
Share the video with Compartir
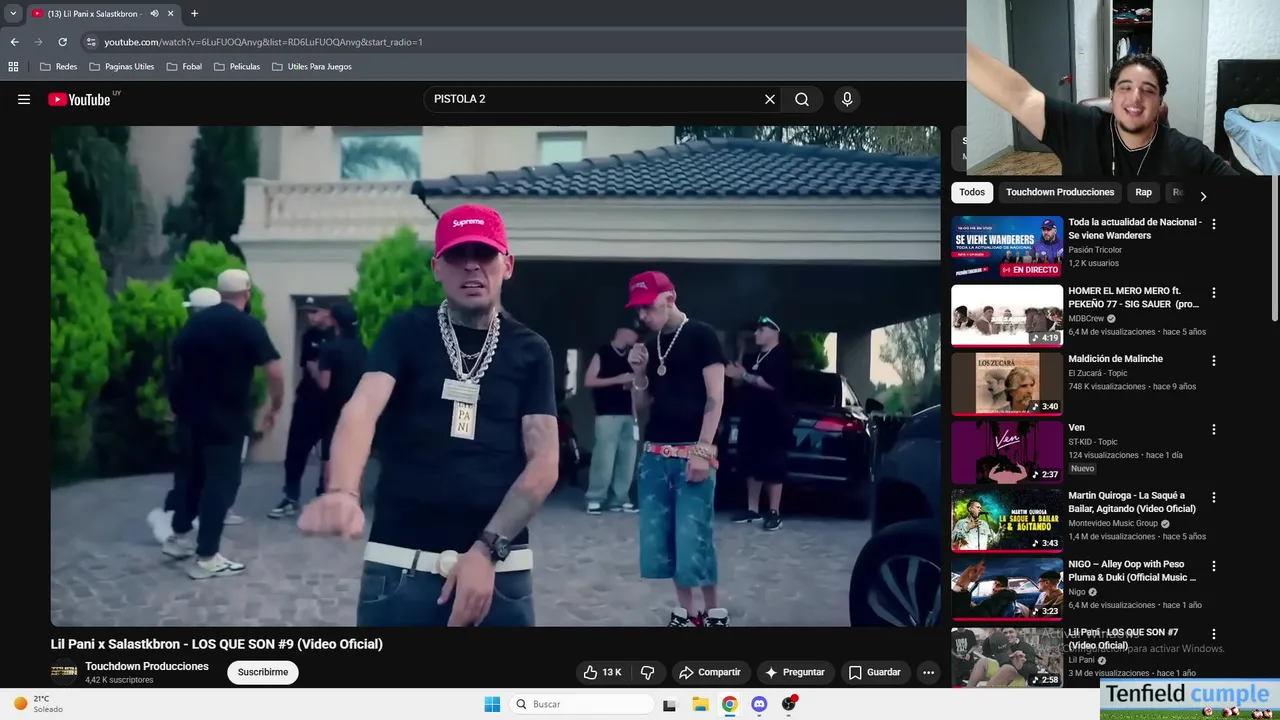(x=709, y=672)
